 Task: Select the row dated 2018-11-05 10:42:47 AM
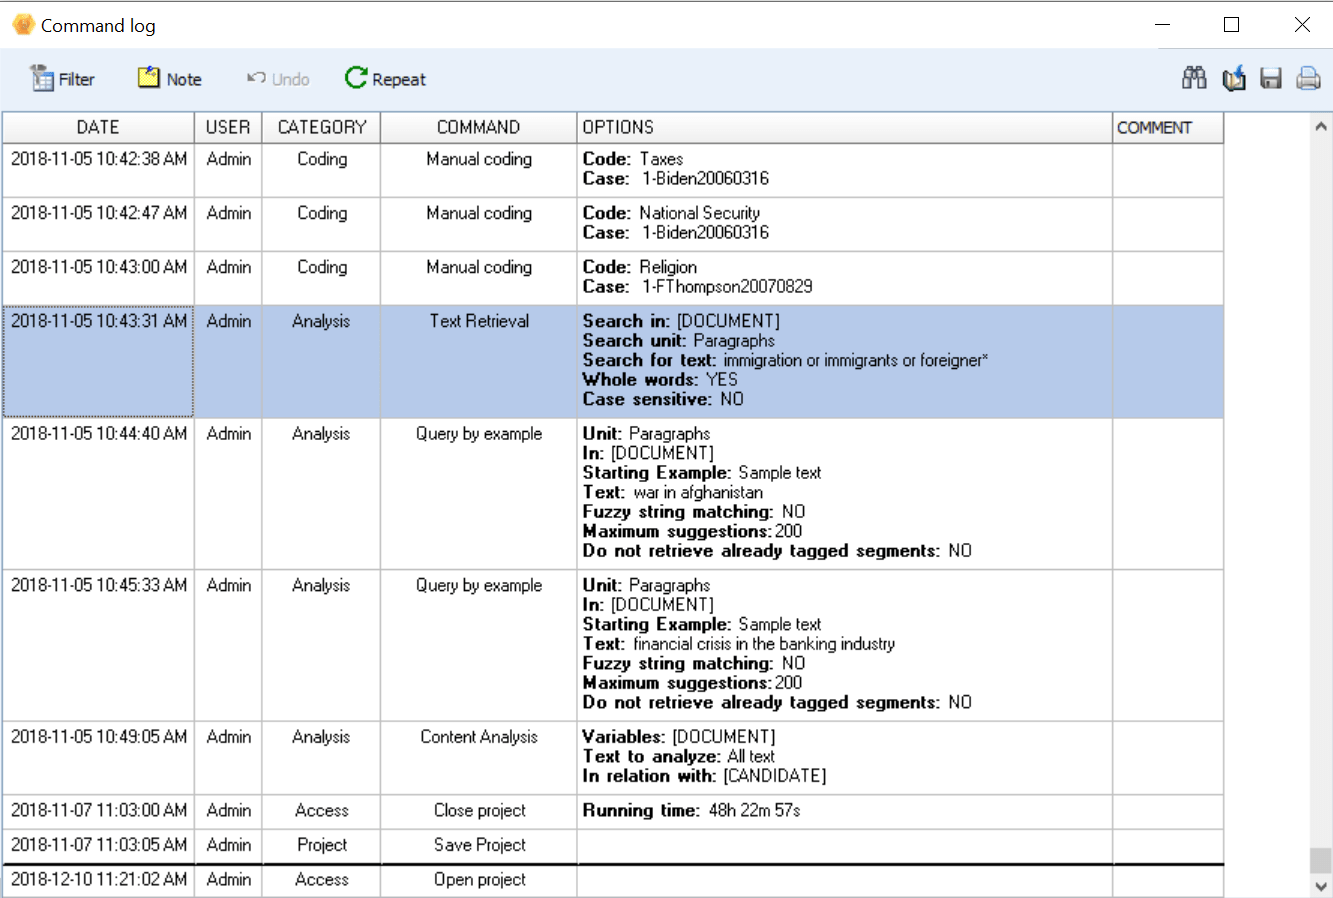click(x=612, y=224)
